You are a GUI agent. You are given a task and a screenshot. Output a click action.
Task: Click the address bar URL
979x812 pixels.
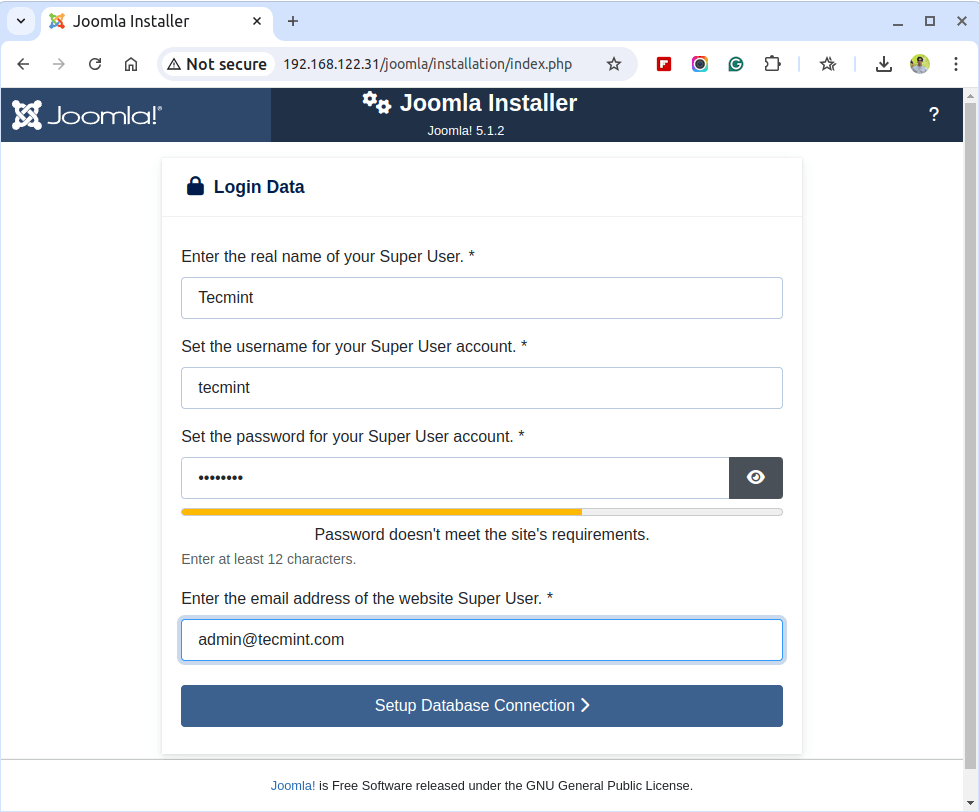[x=428, y=64]
